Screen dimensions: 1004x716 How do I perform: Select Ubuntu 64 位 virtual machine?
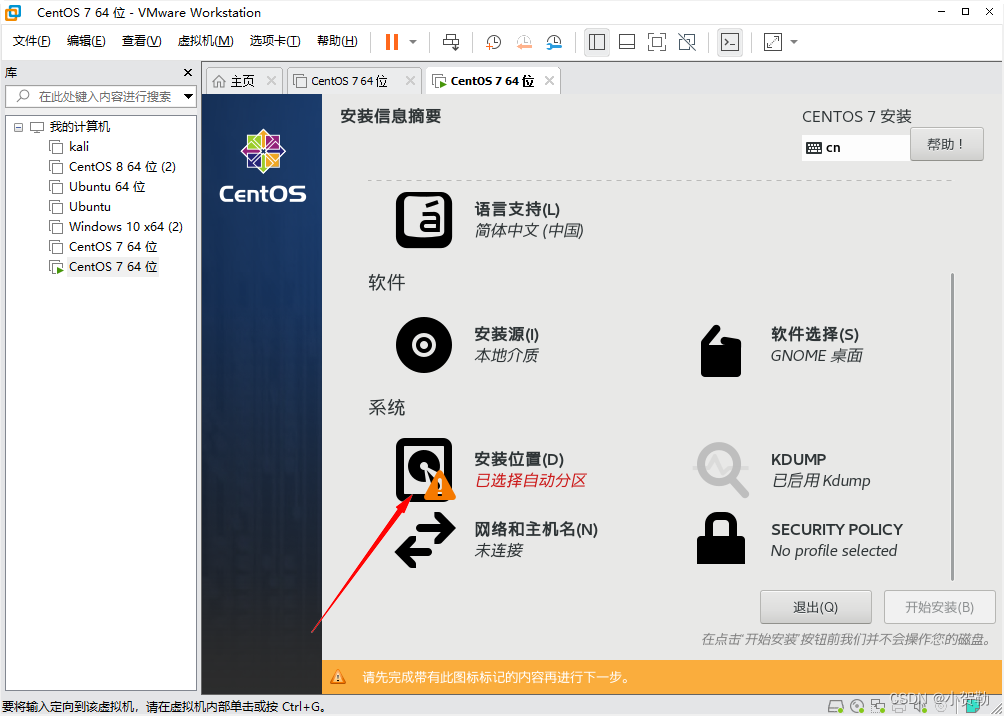107,186
